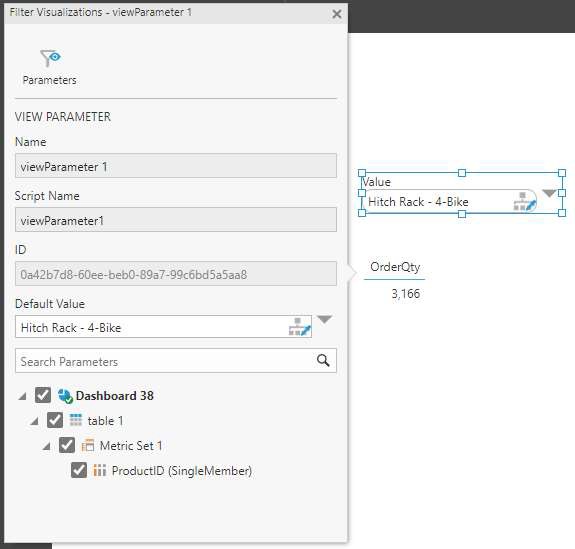This screenshot has width=575, height=549.
Task: Click the Script Name label
Action: pos(47,196)
